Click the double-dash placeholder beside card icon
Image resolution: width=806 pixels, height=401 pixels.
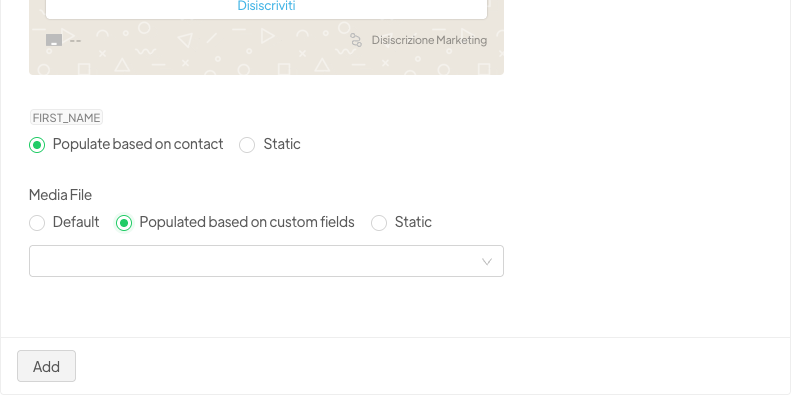[x=75, y=41]
